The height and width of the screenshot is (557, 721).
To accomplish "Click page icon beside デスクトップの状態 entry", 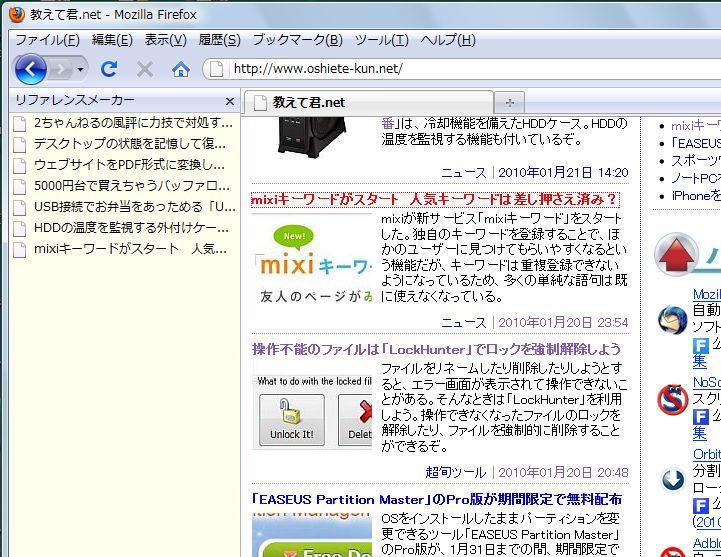I will [x=19, y=145].
